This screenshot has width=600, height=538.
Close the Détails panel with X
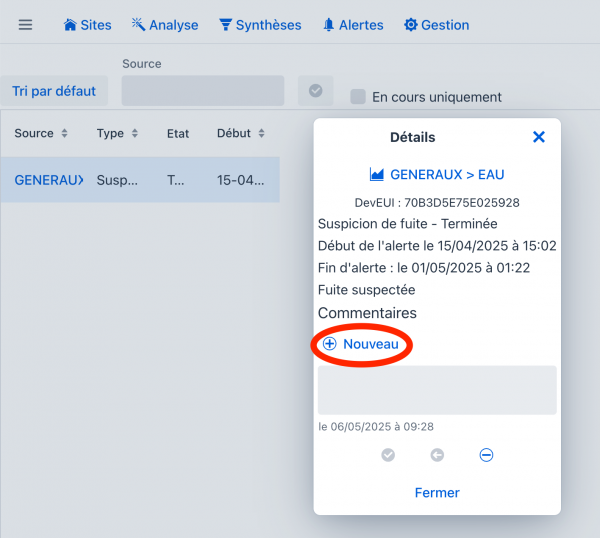(539, 137)
